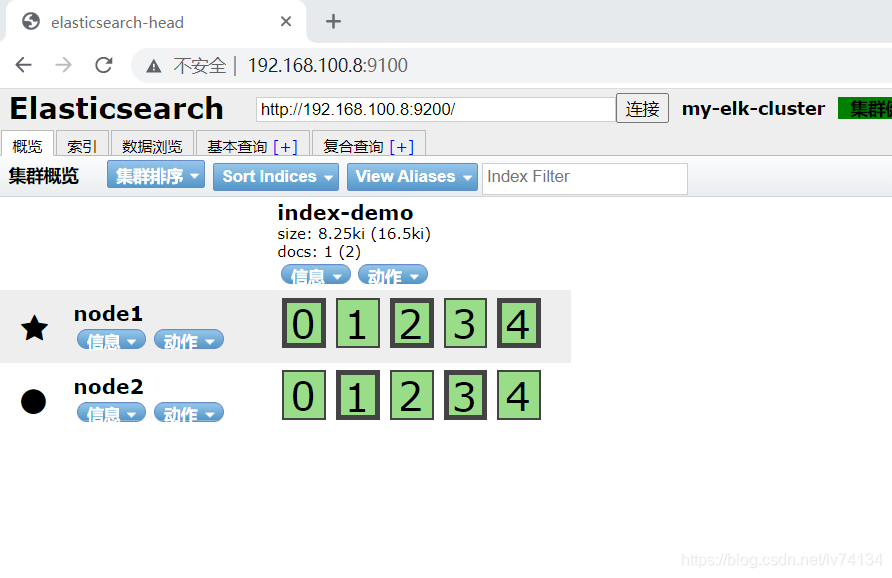Click the docs: 1 (2) text
Screen dimensions: 892x578
click(x=319, y=252)
